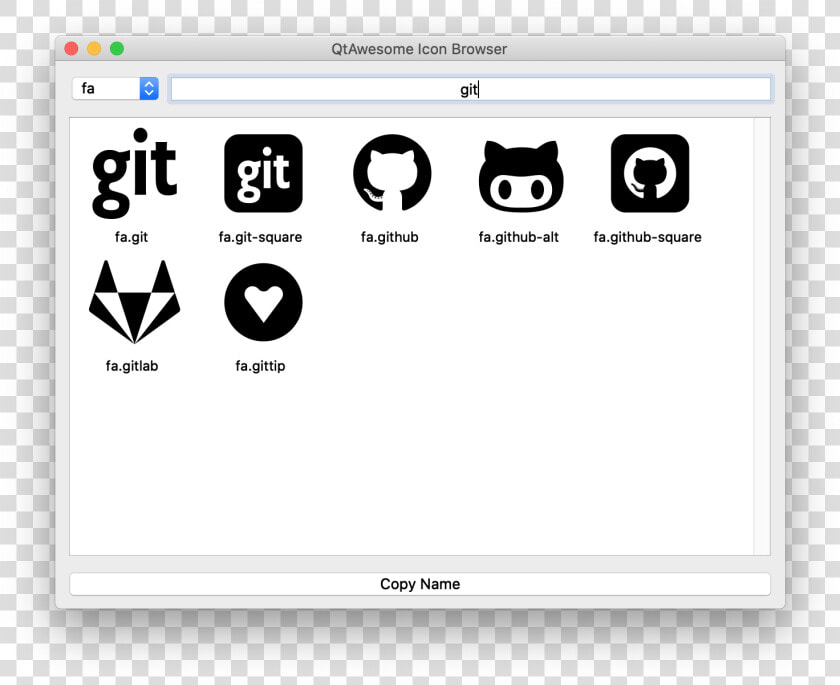Click the fa.github-alt label
The height and width of the screenshot is (685, 840).
519,237
